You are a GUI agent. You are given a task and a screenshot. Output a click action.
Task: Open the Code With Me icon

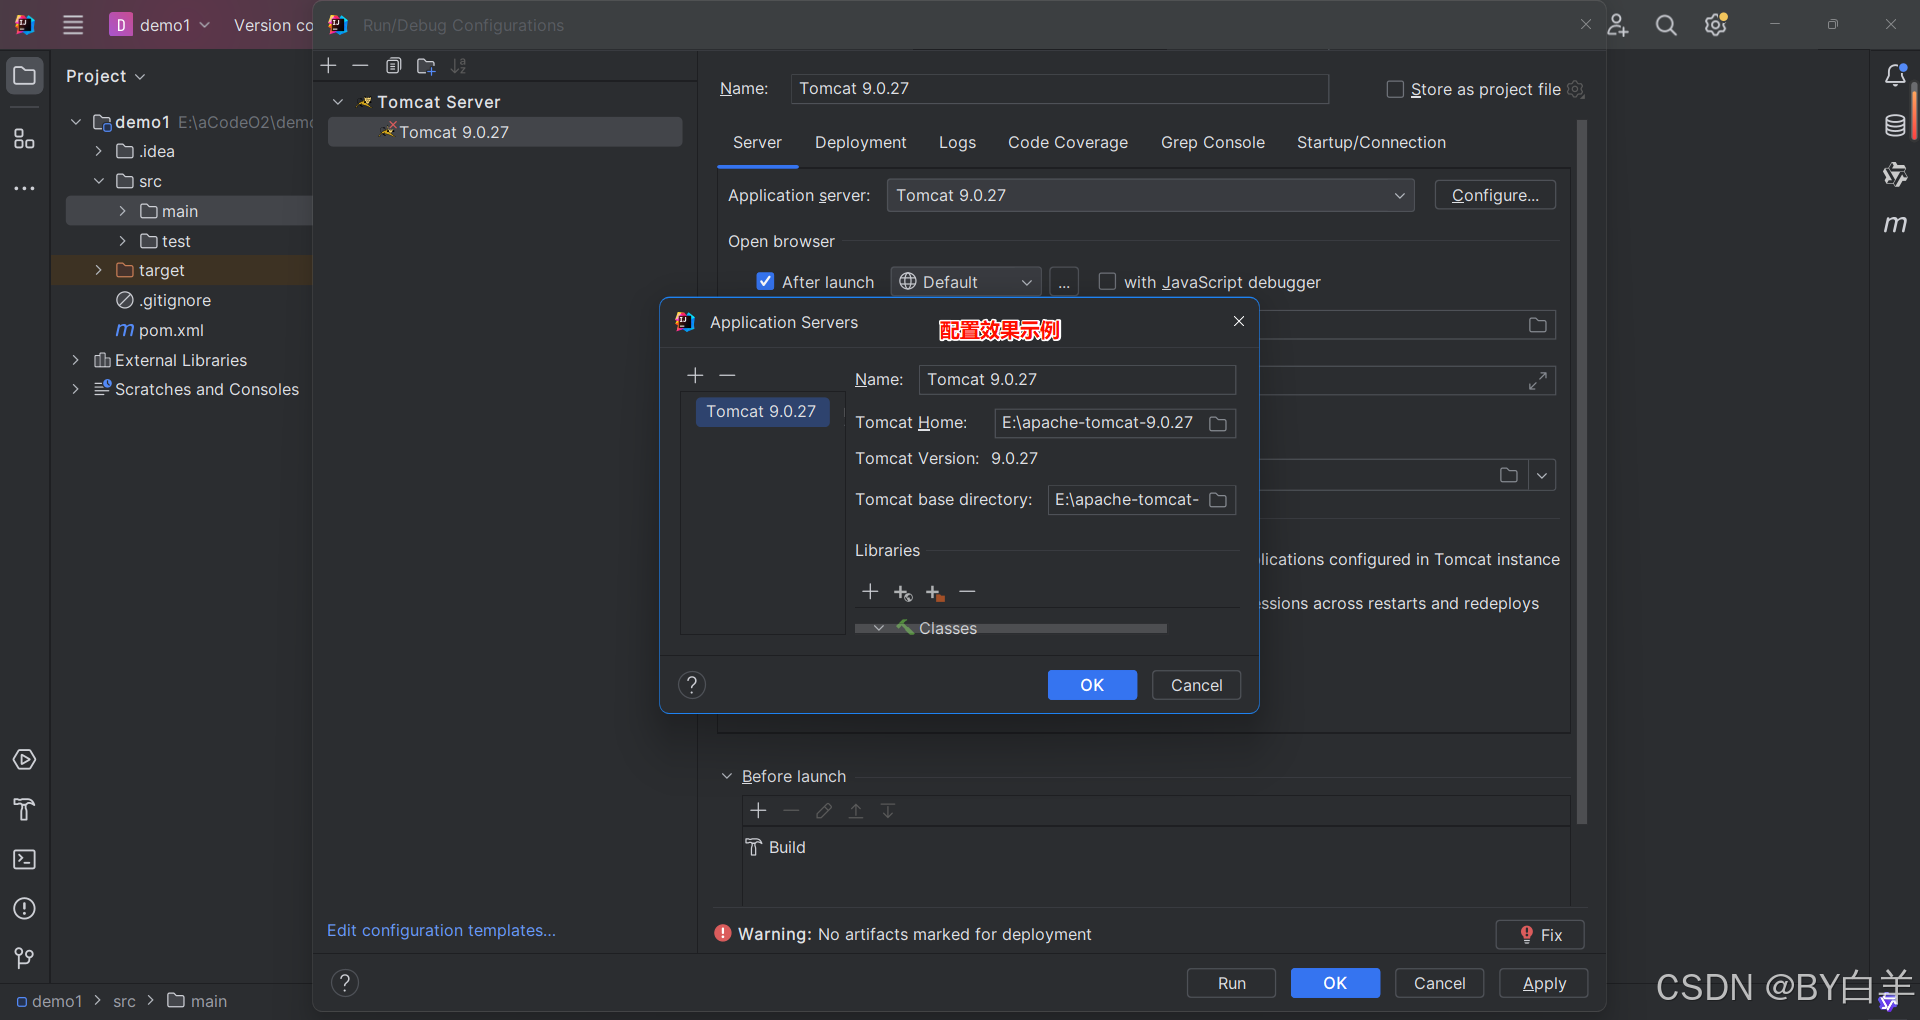(1617, 25)
